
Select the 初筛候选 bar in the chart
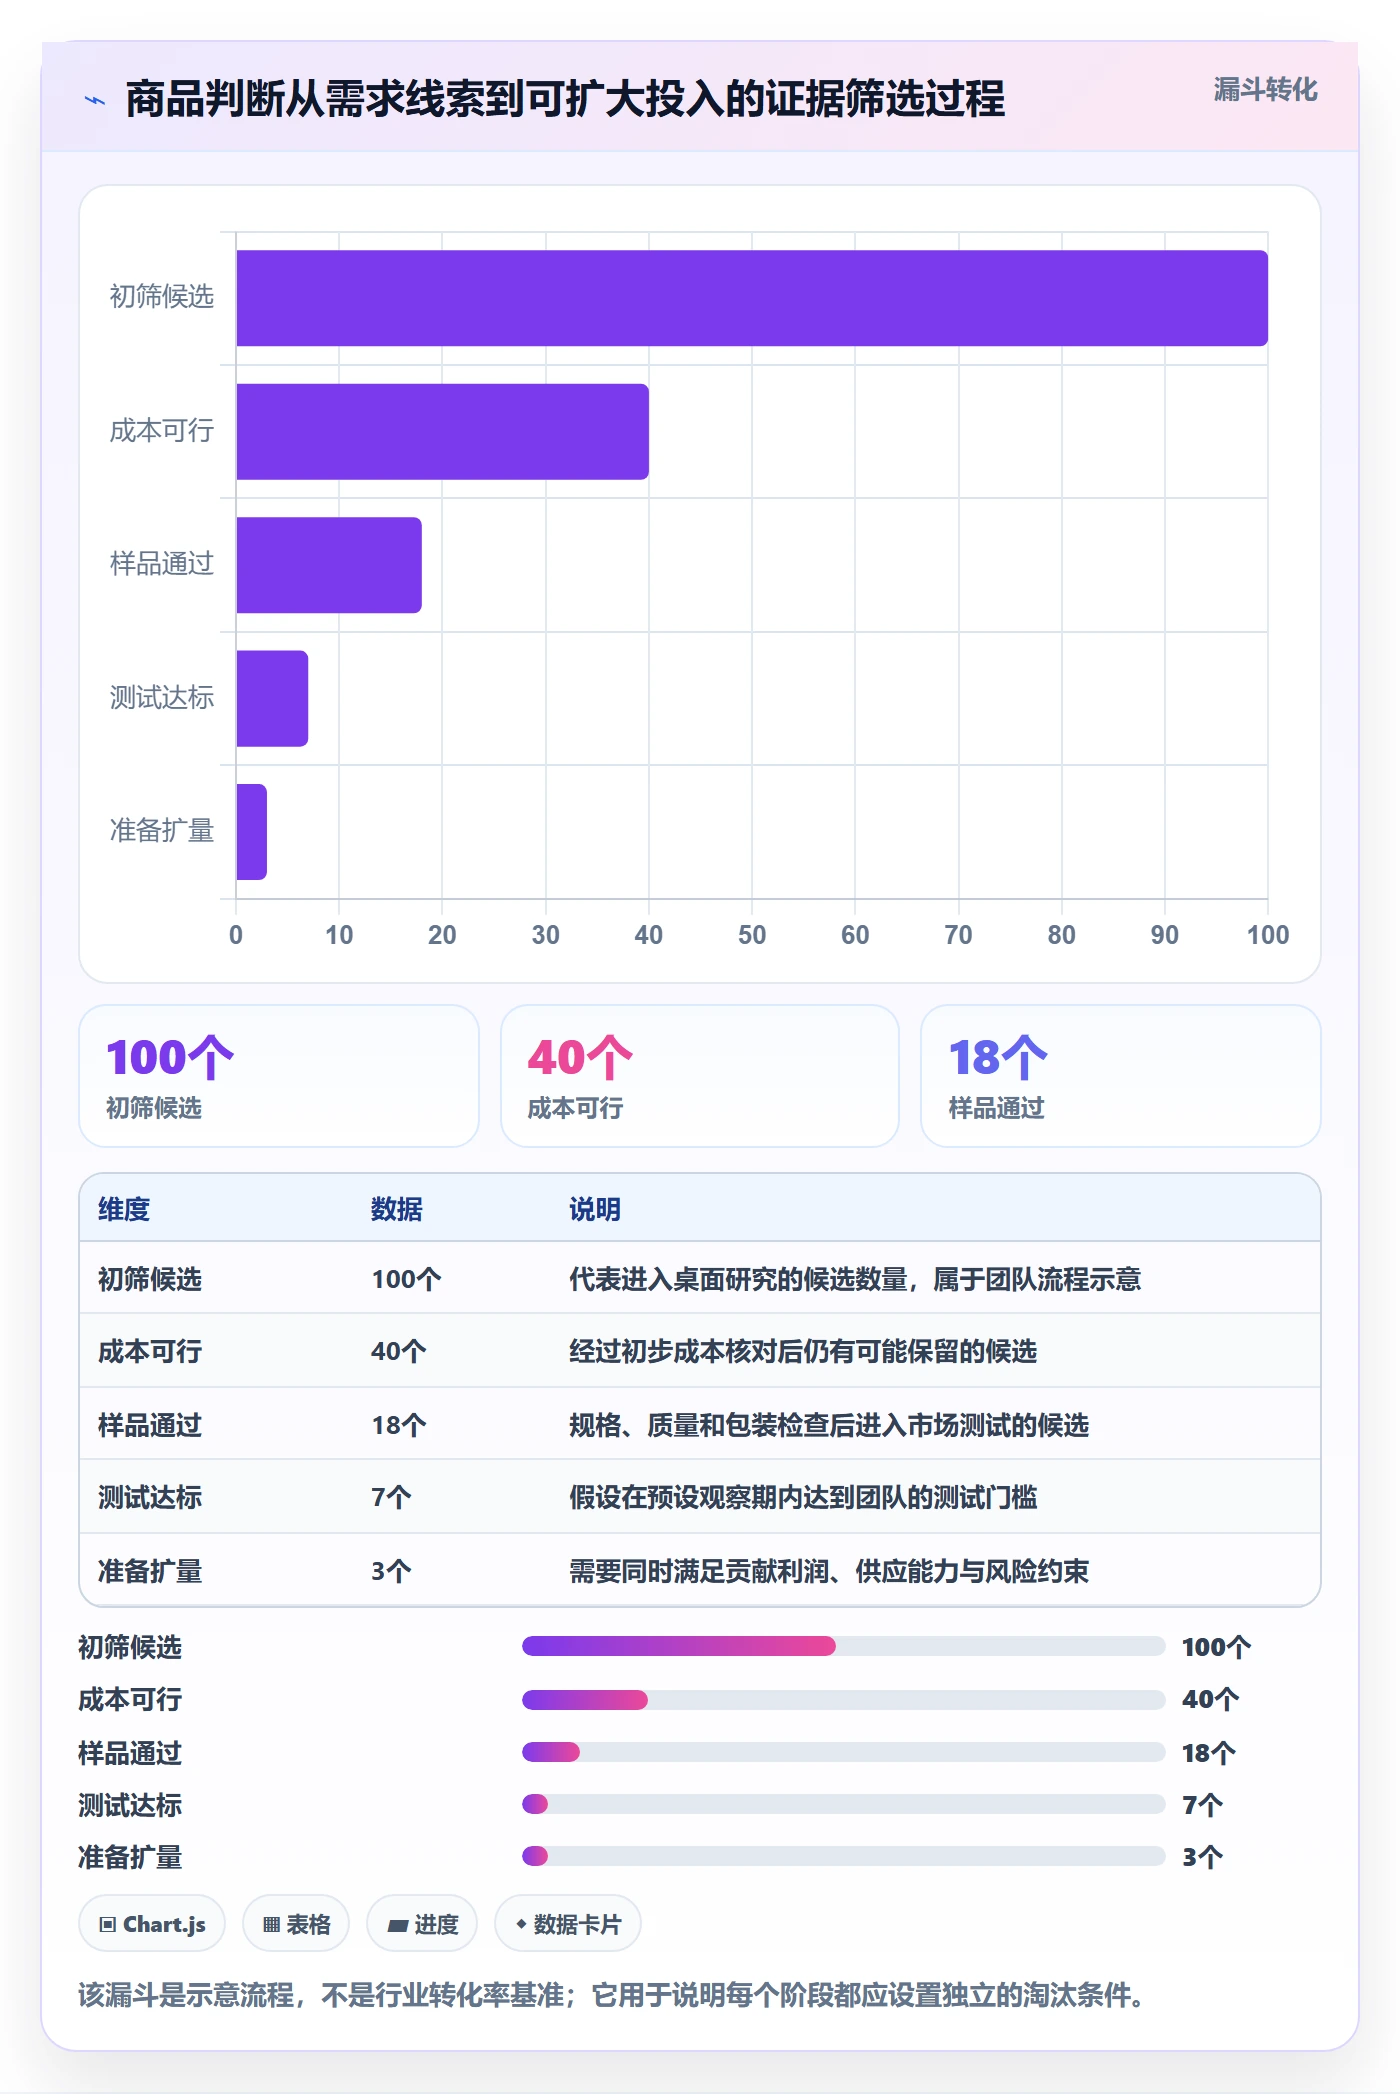click(752, 298)
